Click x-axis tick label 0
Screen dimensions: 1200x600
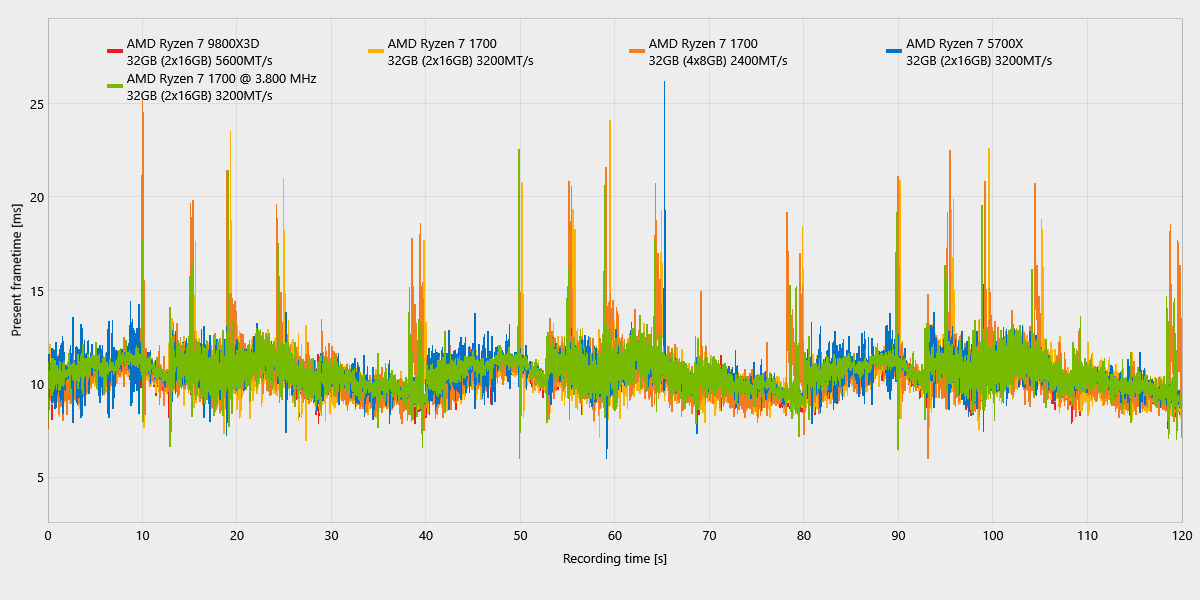(48, 536)
